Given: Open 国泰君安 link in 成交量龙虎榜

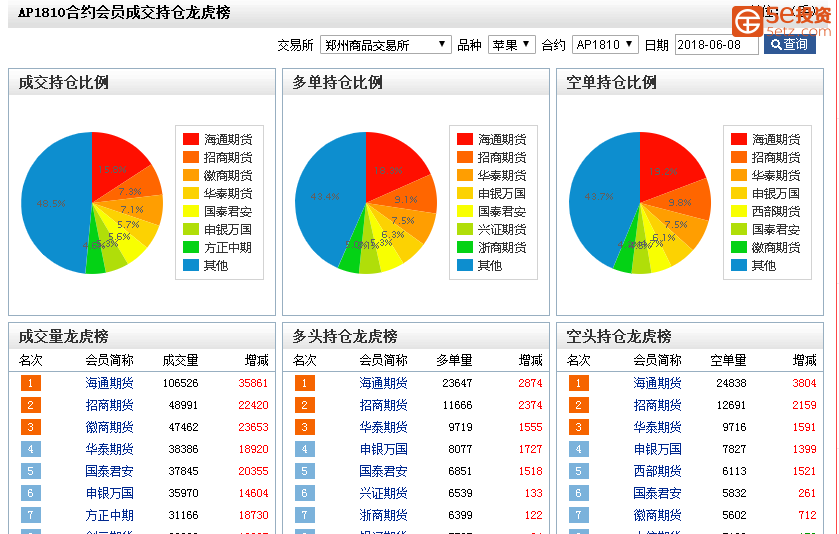Looking at the screenshot, I should coord(109,471).
